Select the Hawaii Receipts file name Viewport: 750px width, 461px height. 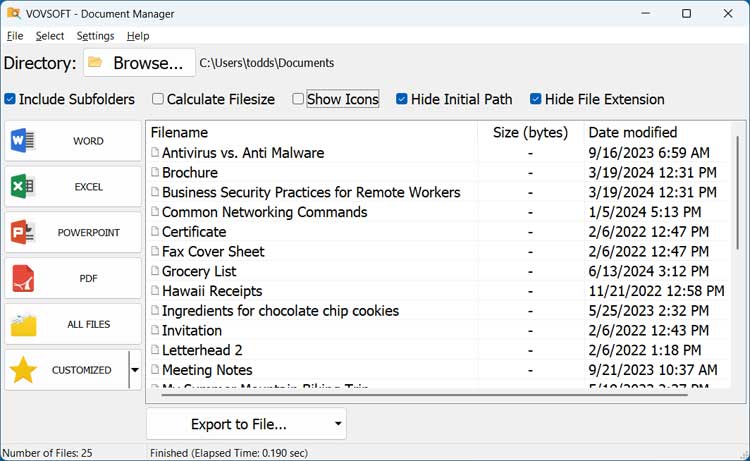pyautogui.click(x=212, y=291)
